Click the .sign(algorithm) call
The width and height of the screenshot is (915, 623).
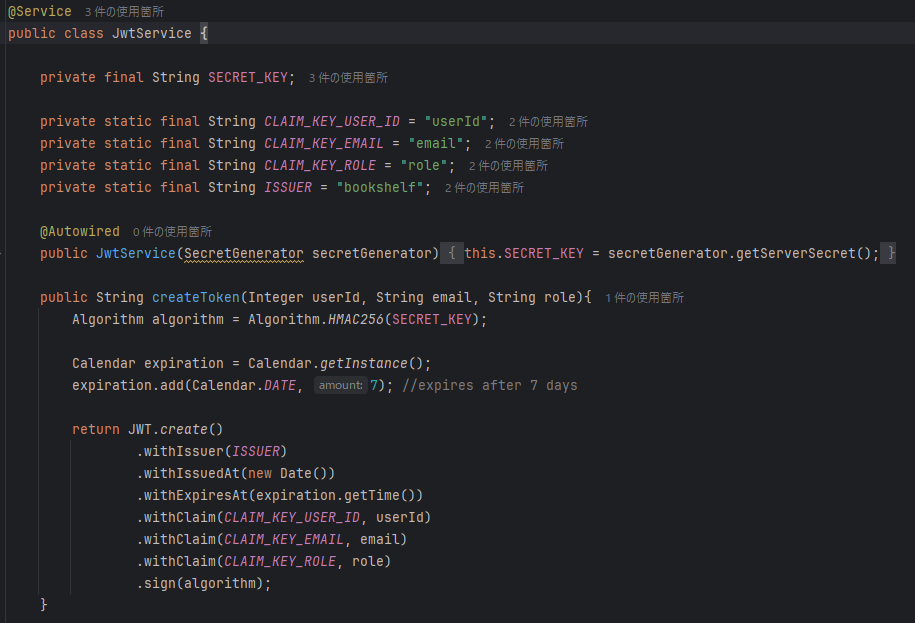[x=204, y=583]
